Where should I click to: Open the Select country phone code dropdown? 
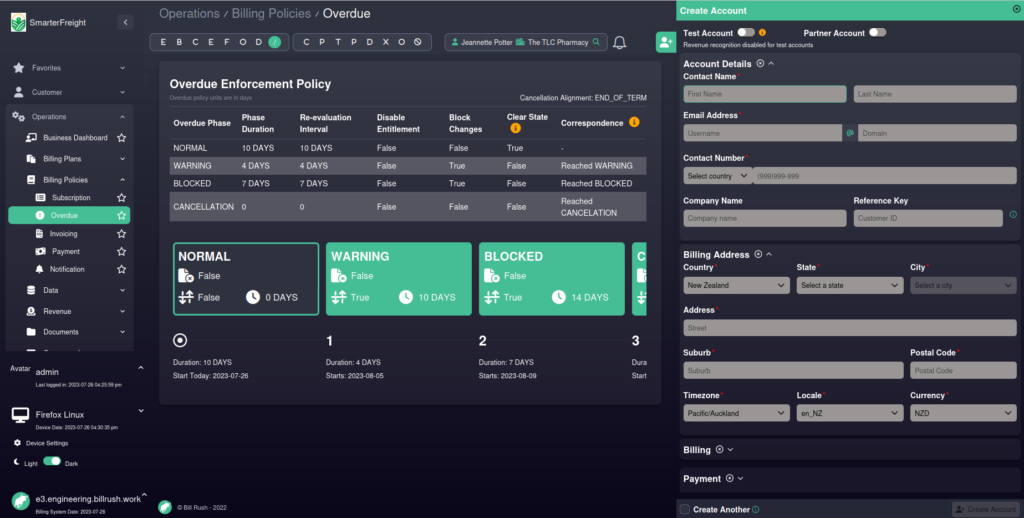[x=717, y=176]
